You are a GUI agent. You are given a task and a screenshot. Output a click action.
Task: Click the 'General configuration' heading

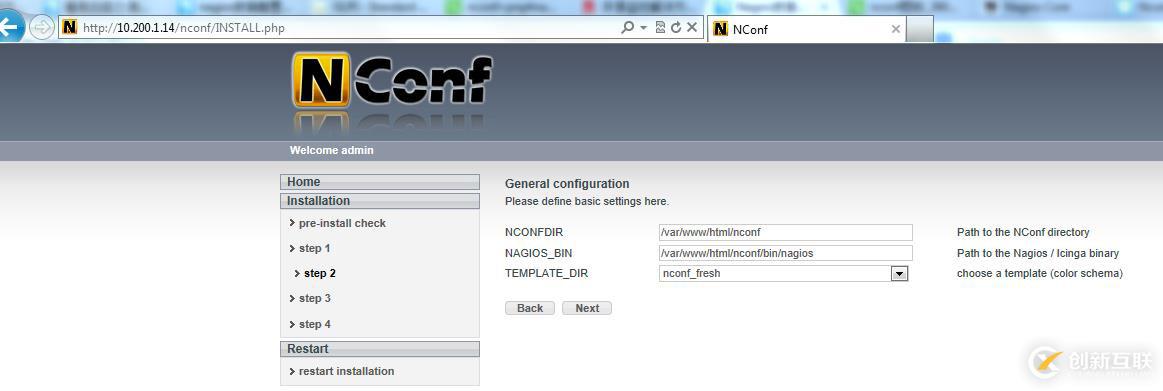567,184
